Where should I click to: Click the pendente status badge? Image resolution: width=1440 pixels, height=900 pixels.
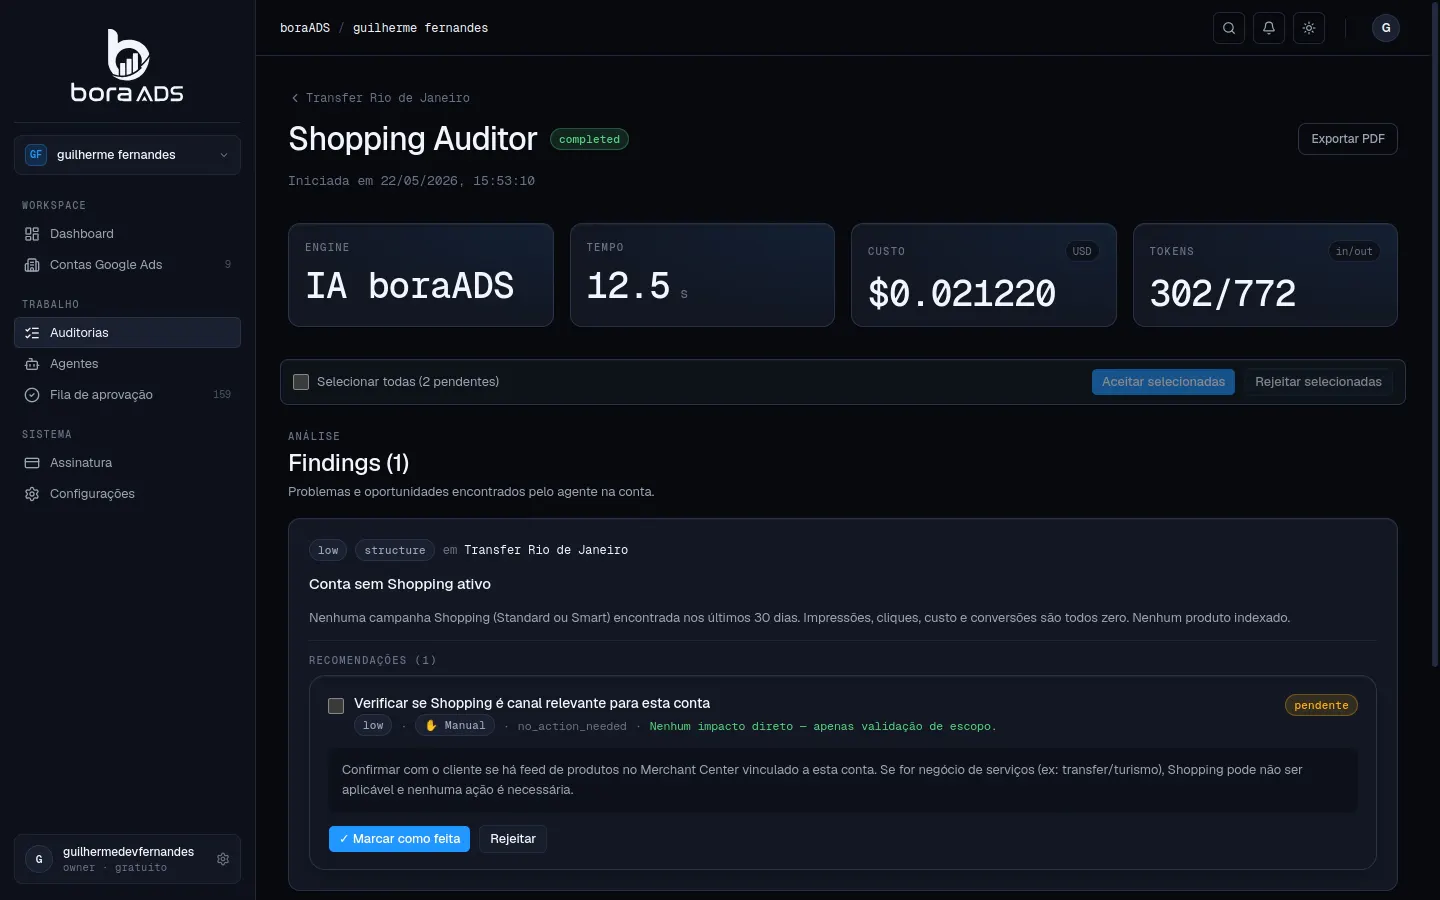click(x=1321, y=705)
